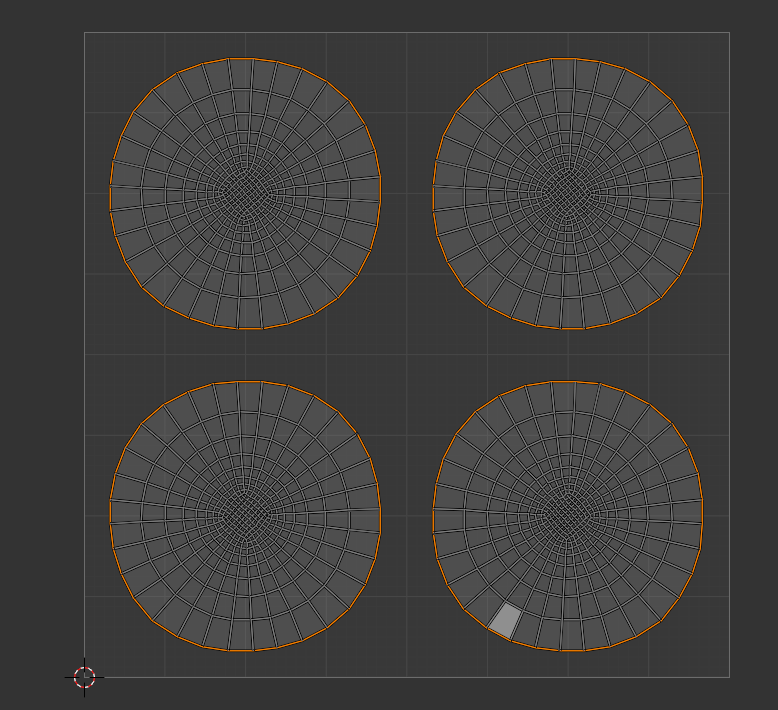The width and height of the screenshot is (778, 710).
Task: Click the bottommost orange edge of bottom-left island
Action: coord(241,650)
